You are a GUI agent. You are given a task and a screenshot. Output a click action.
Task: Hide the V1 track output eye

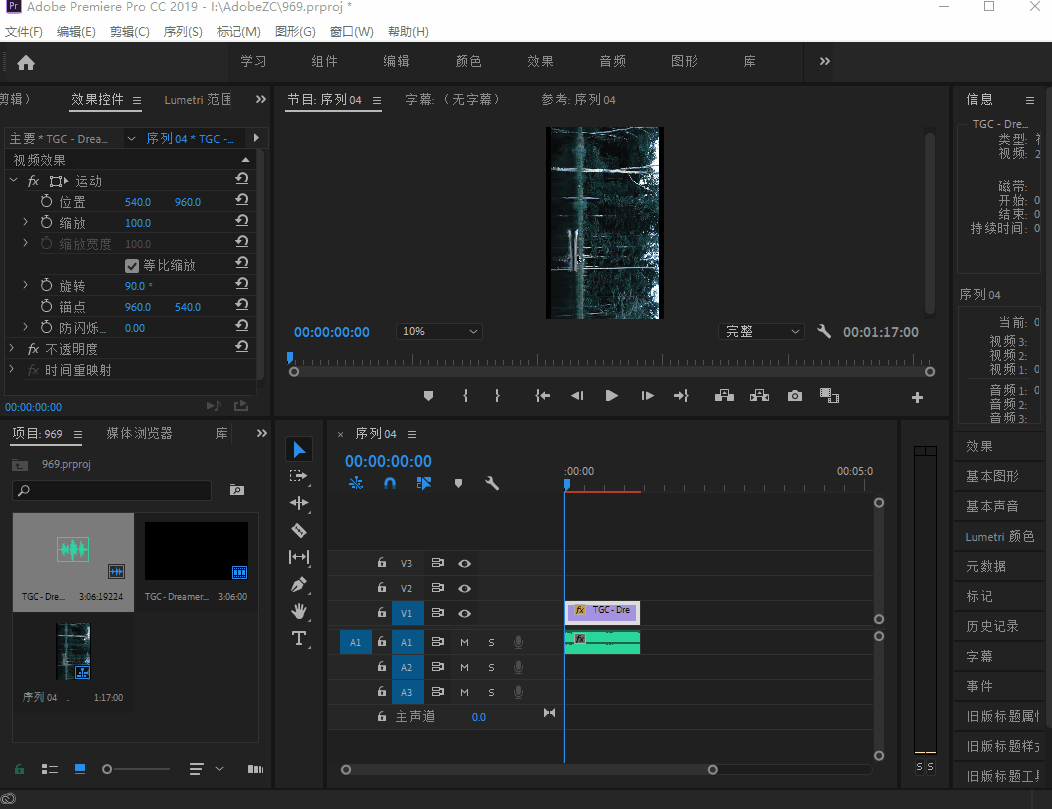coord(464,613)
